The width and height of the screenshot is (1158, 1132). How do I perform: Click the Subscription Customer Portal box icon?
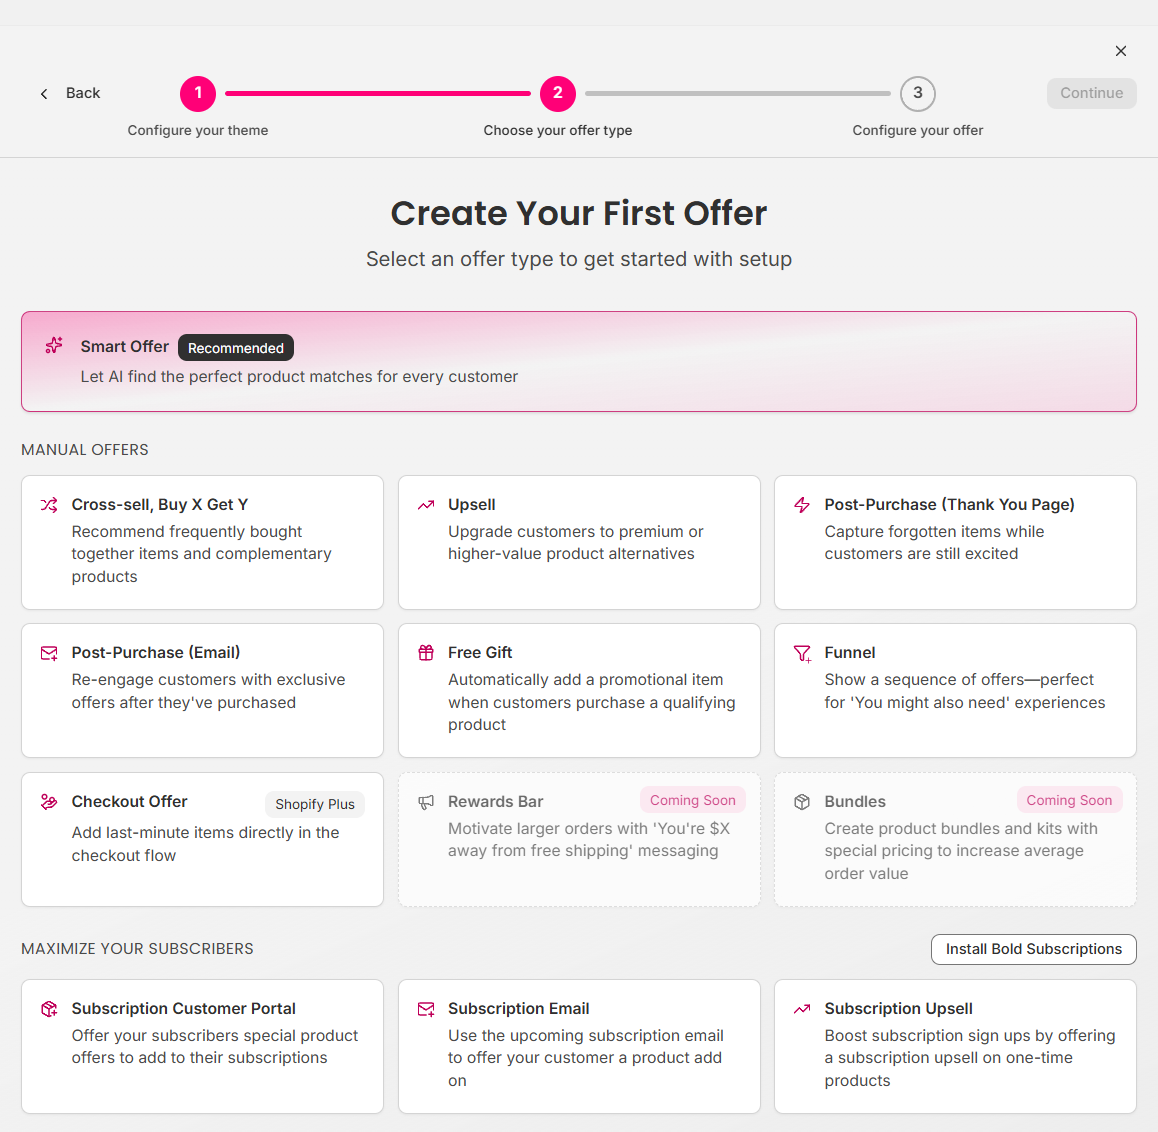tap(49, 1009)
